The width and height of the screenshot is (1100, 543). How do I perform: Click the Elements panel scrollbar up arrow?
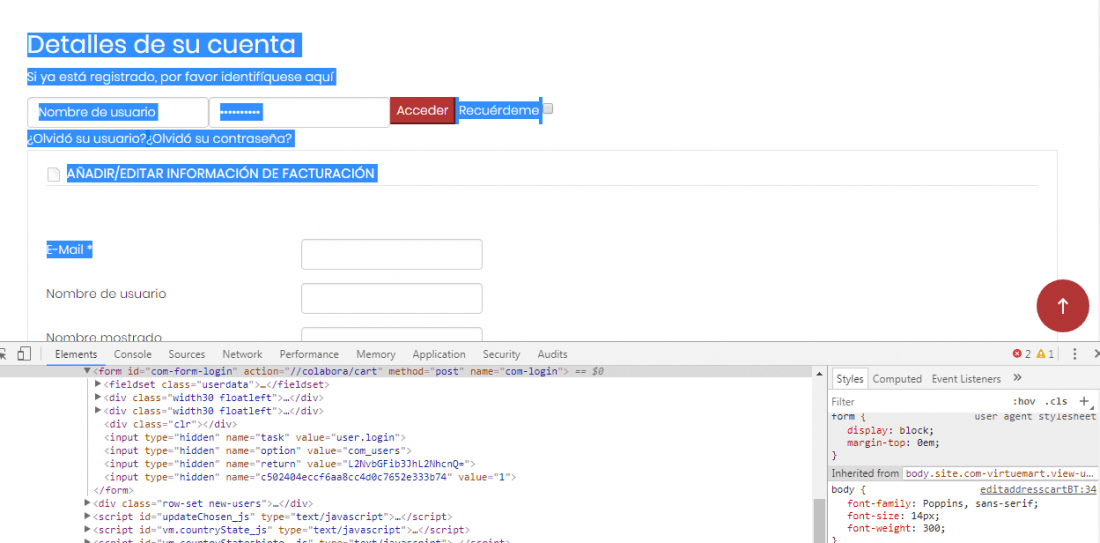(818, 375)
